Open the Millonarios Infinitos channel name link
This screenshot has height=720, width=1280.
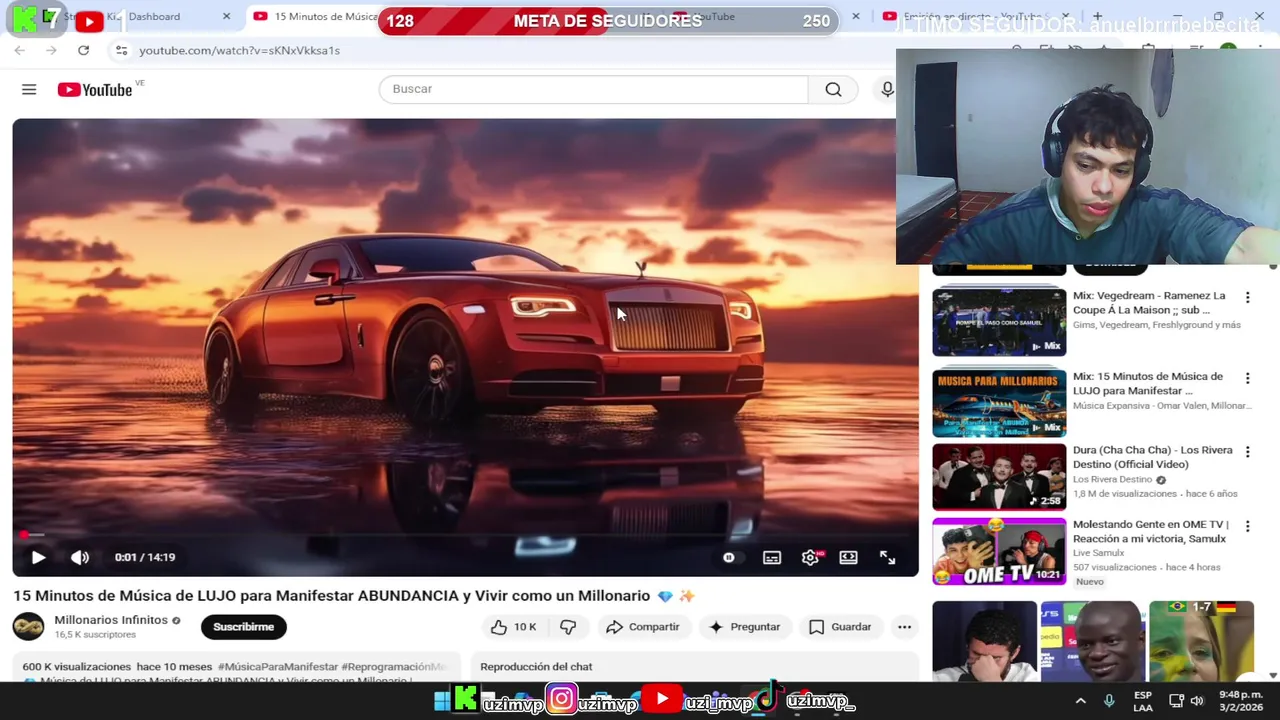point(111,620)
